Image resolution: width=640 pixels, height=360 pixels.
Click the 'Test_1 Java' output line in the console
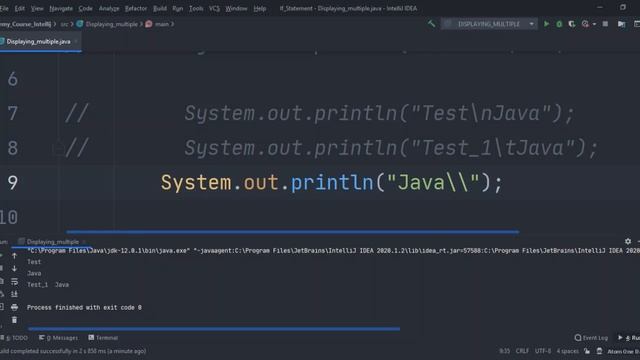pyautogui.click(x=48, y=284)
